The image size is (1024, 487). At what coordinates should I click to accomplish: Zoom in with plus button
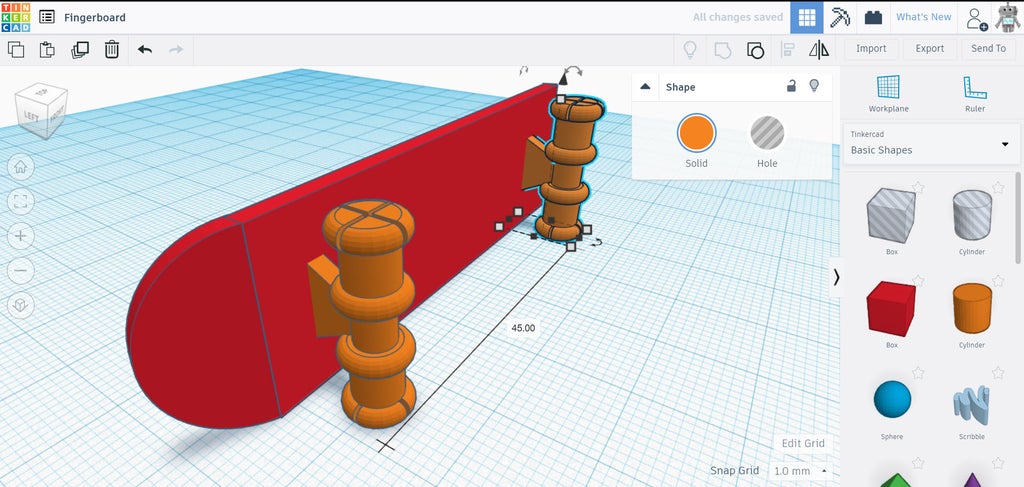[x=20, y=236]
